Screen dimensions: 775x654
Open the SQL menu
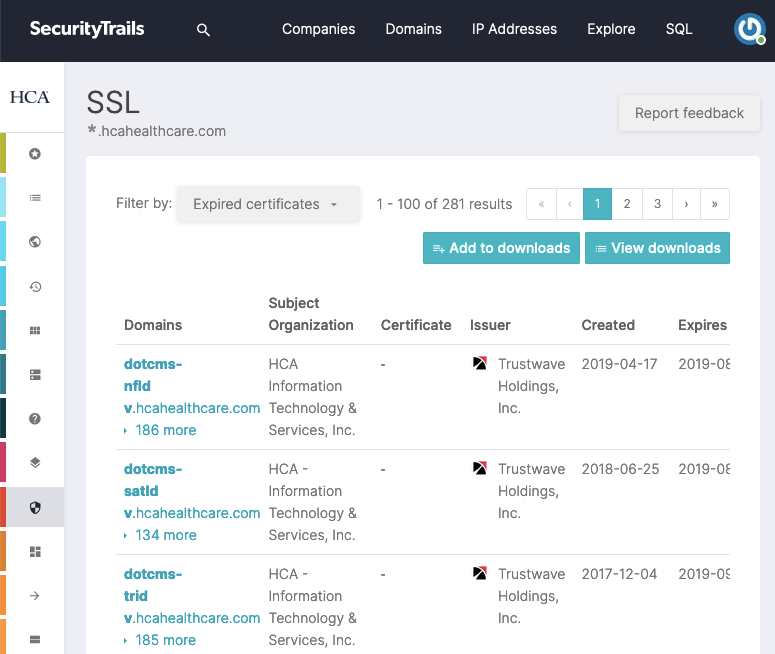point(679,29)
